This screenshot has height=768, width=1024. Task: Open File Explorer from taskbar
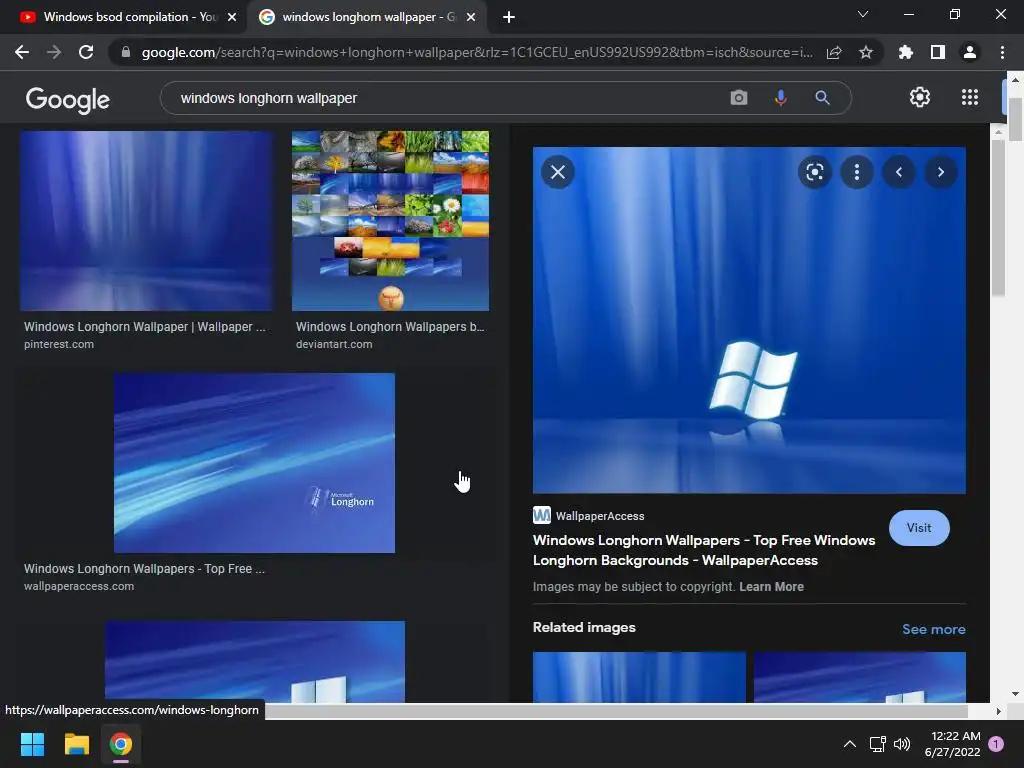point(76,744)
